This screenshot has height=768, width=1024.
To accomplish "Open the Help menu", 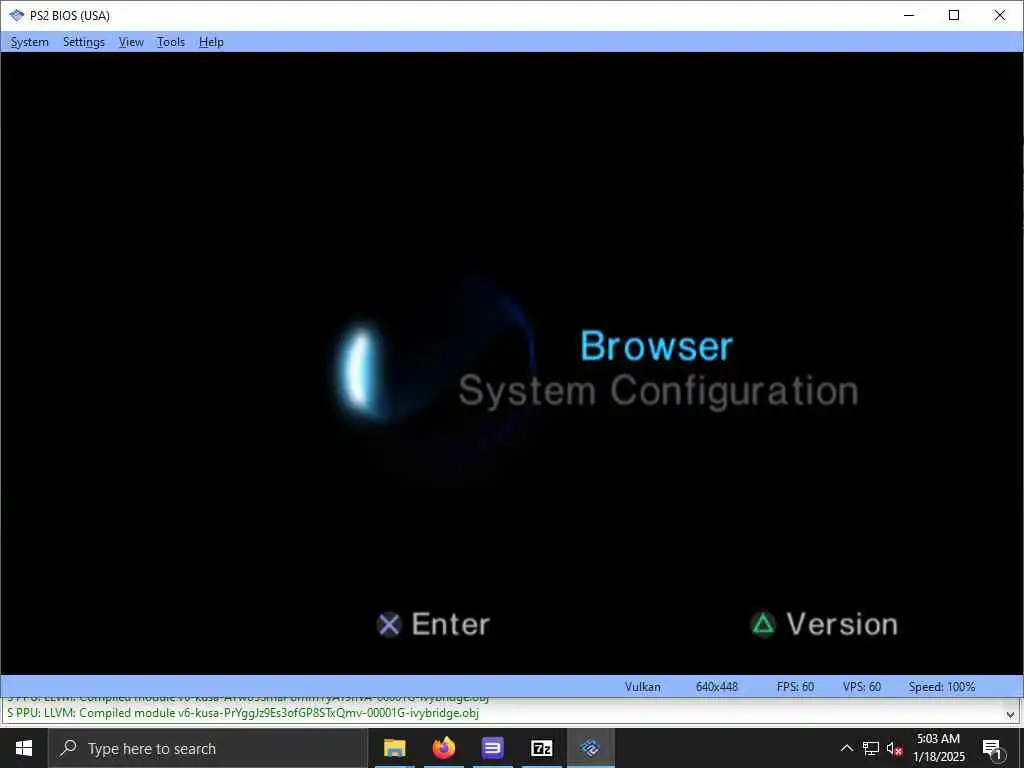I will [211, 42].
